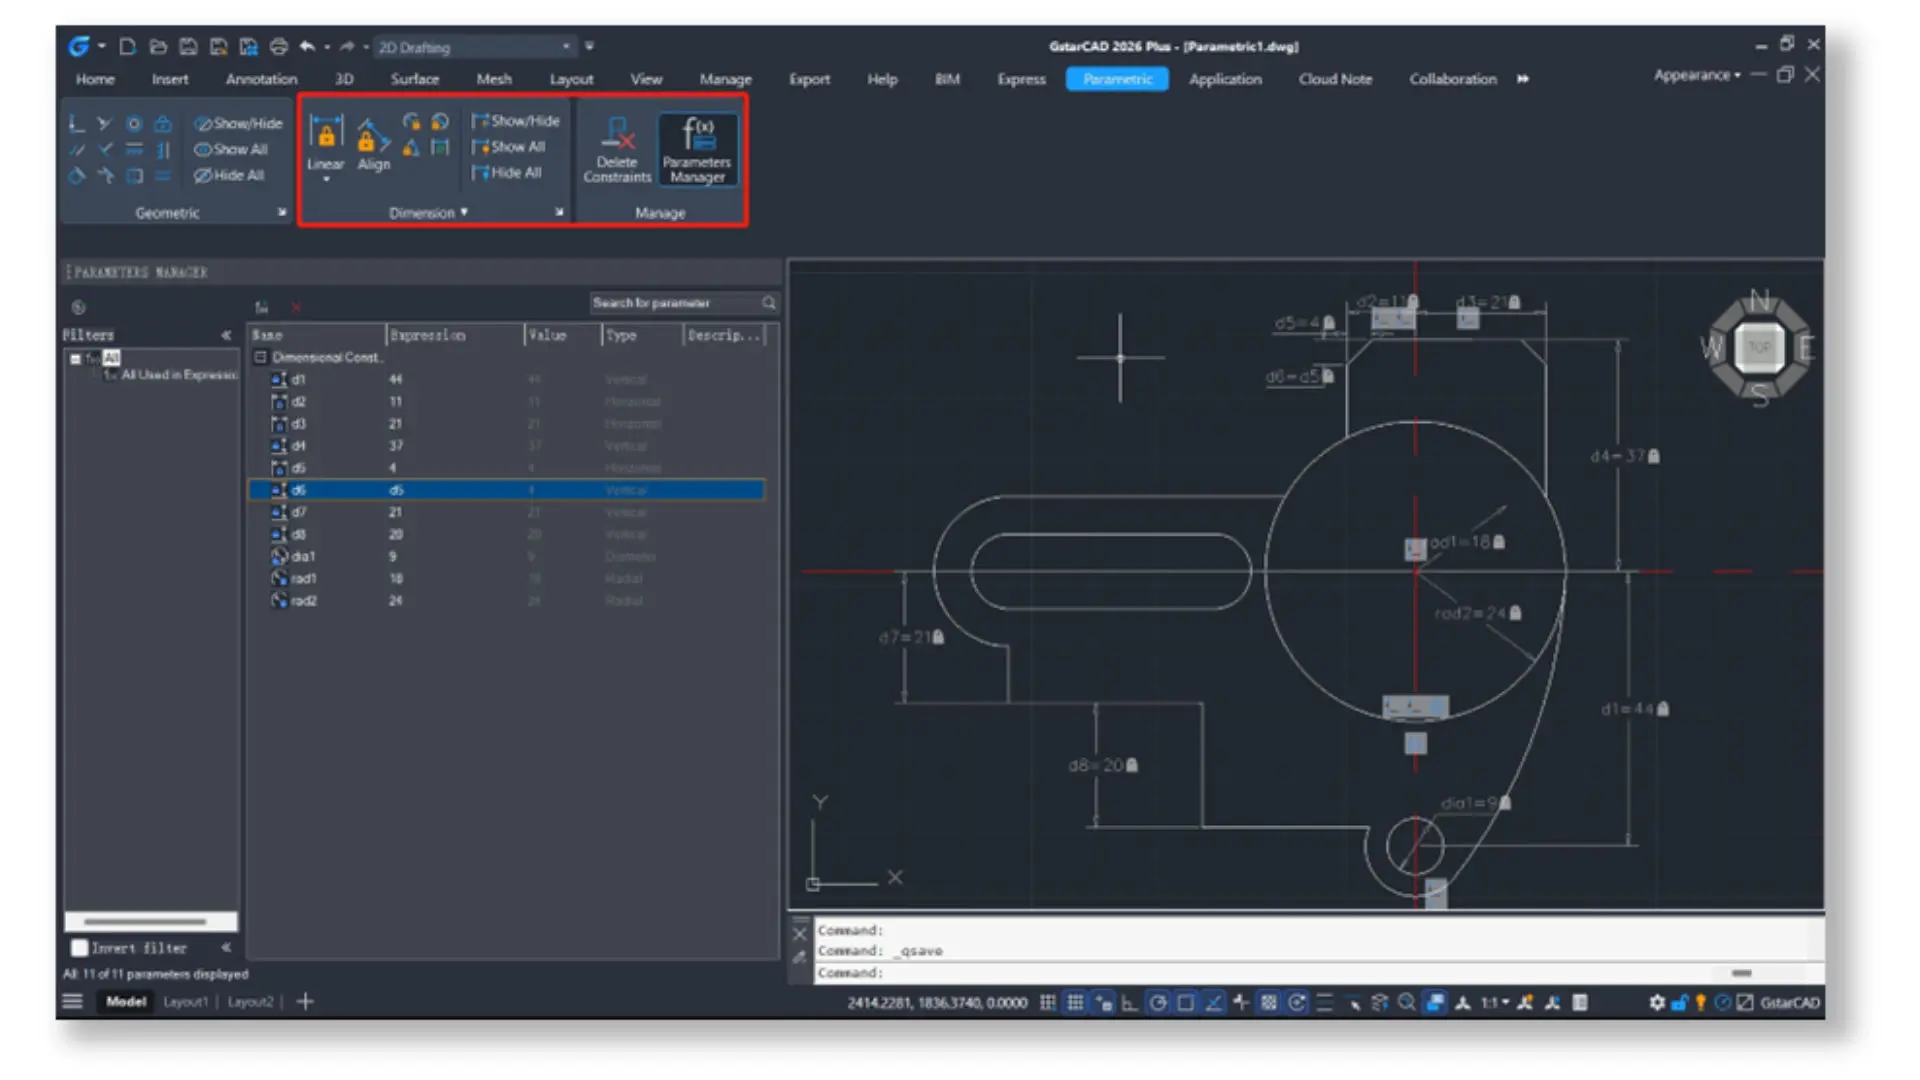This screenshot has width=1920, height=1080.
Task: Add a new layout with plus button
Action: (305, 1001)
